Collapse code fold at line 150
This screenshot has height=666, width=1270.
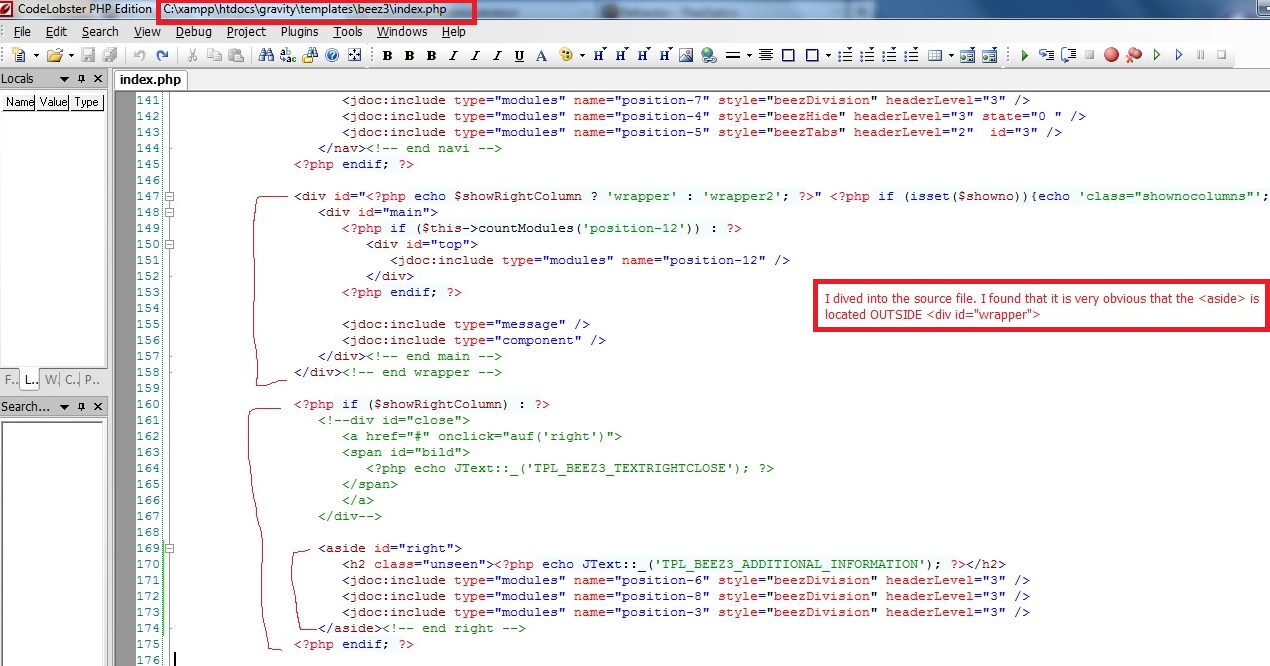point(169,244)
